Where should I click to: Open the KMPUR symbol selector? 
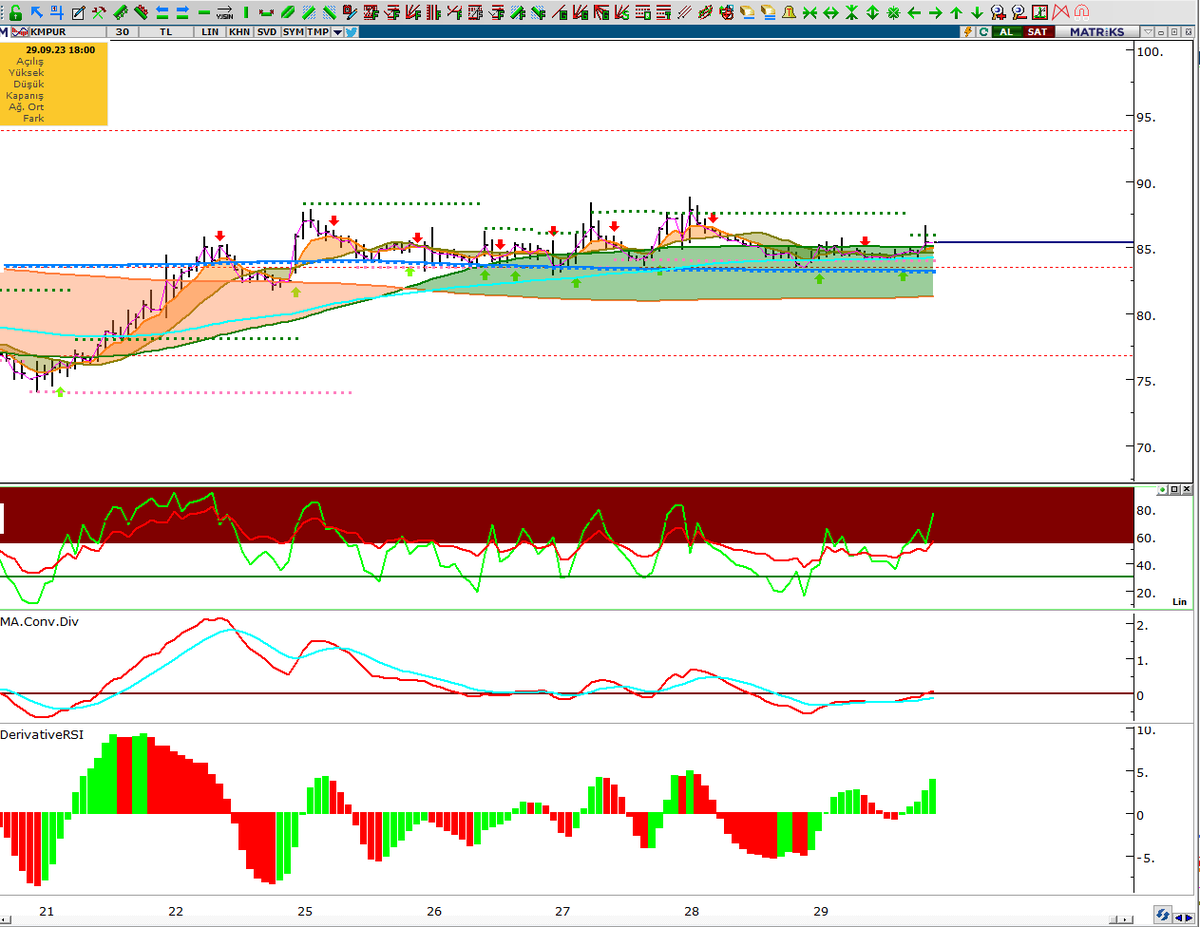click(x=67, y=32)
